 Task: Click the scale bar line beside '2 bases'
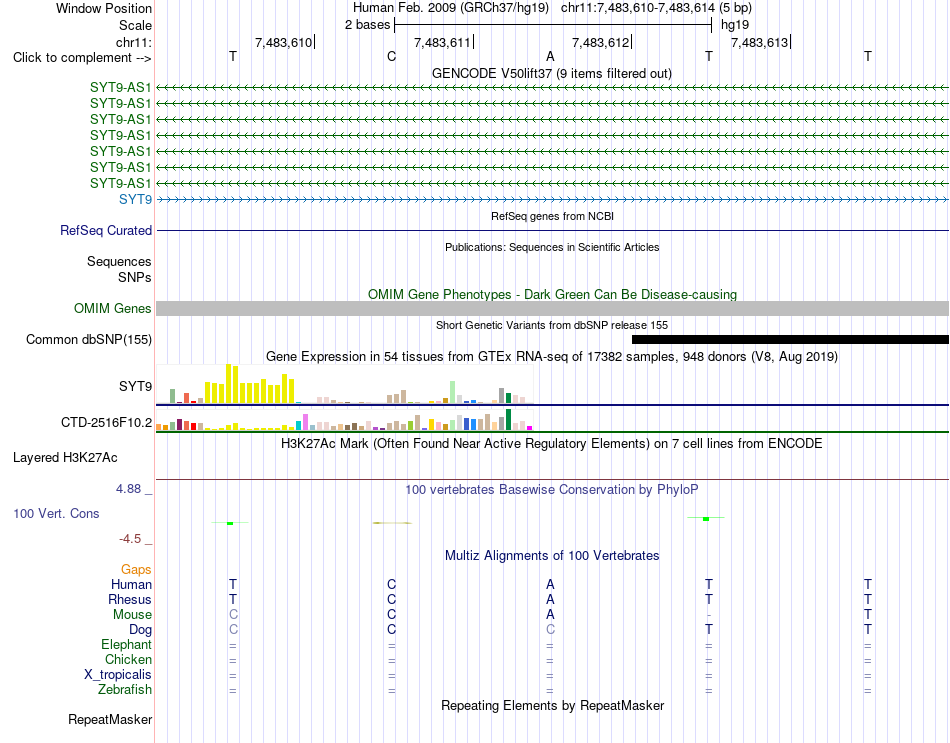553,25
